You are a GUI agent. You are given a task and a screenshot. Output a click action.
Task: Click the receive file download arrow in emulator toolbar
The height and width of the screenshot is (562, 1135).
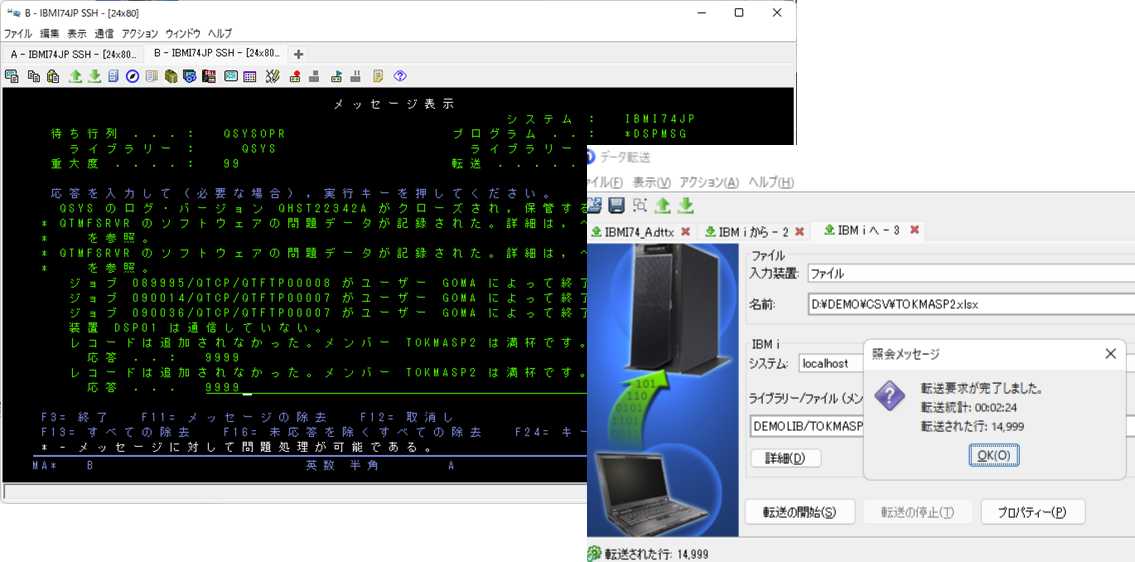point(94,76)
